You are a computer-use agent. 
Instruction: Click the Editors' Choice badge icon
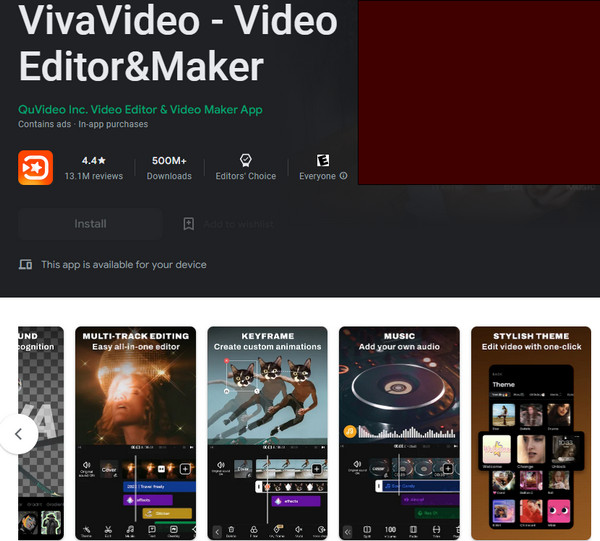[246, 160]
